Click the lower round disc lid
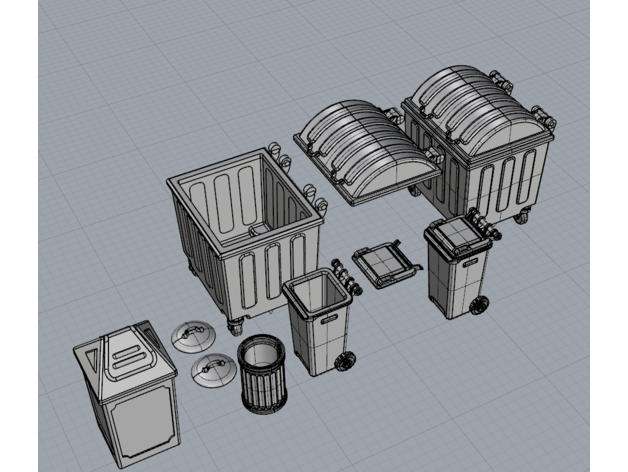This screenshot has width=628, height=472. [211, 370]
